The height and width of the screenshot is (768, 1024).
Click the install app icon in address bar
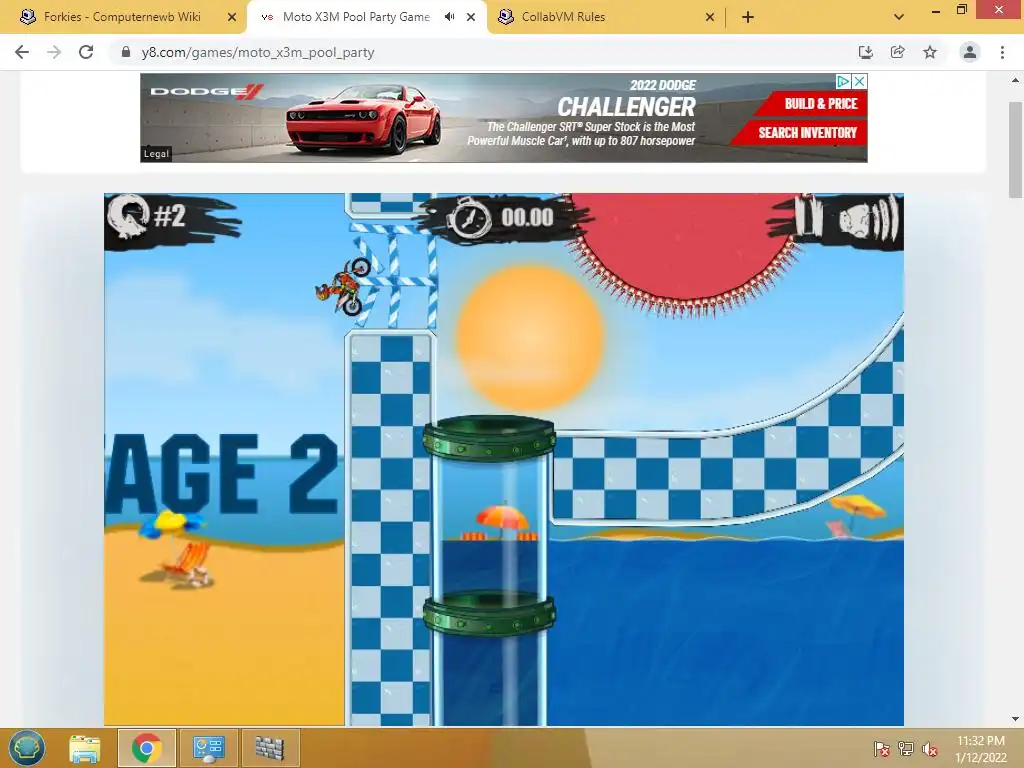coord(865,52)
